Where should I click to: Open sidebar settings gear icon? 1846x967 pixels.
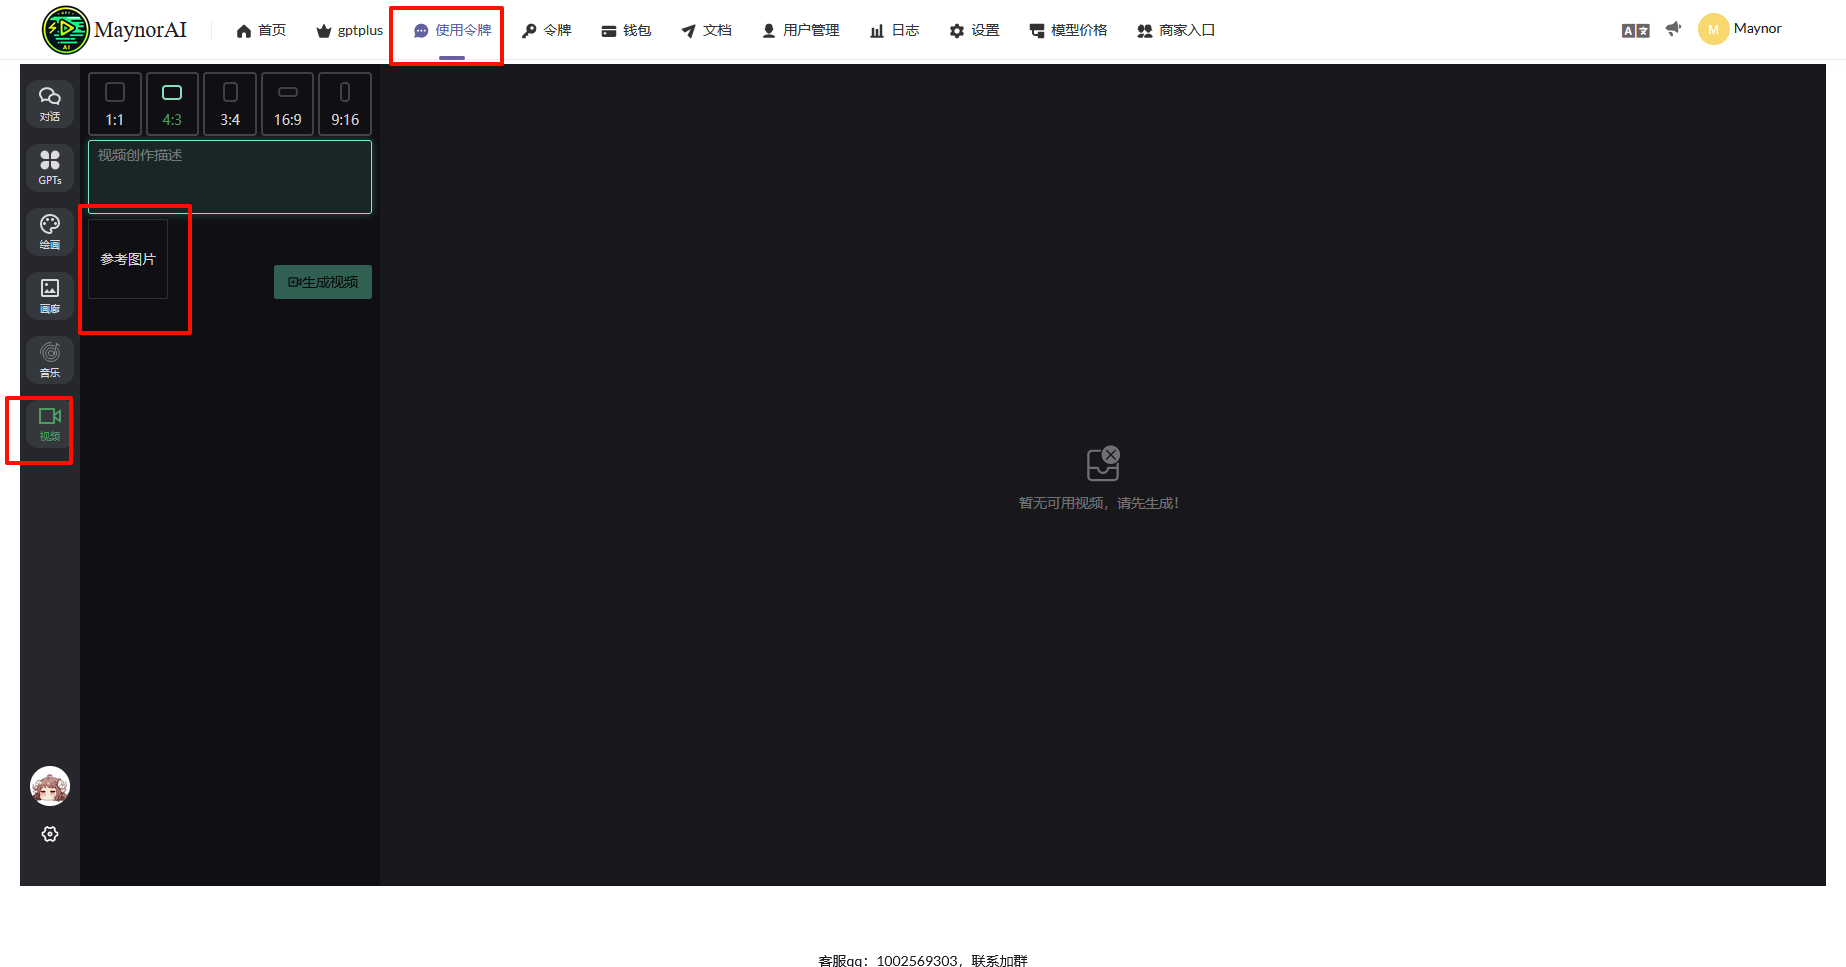click(x=50, y=834)
